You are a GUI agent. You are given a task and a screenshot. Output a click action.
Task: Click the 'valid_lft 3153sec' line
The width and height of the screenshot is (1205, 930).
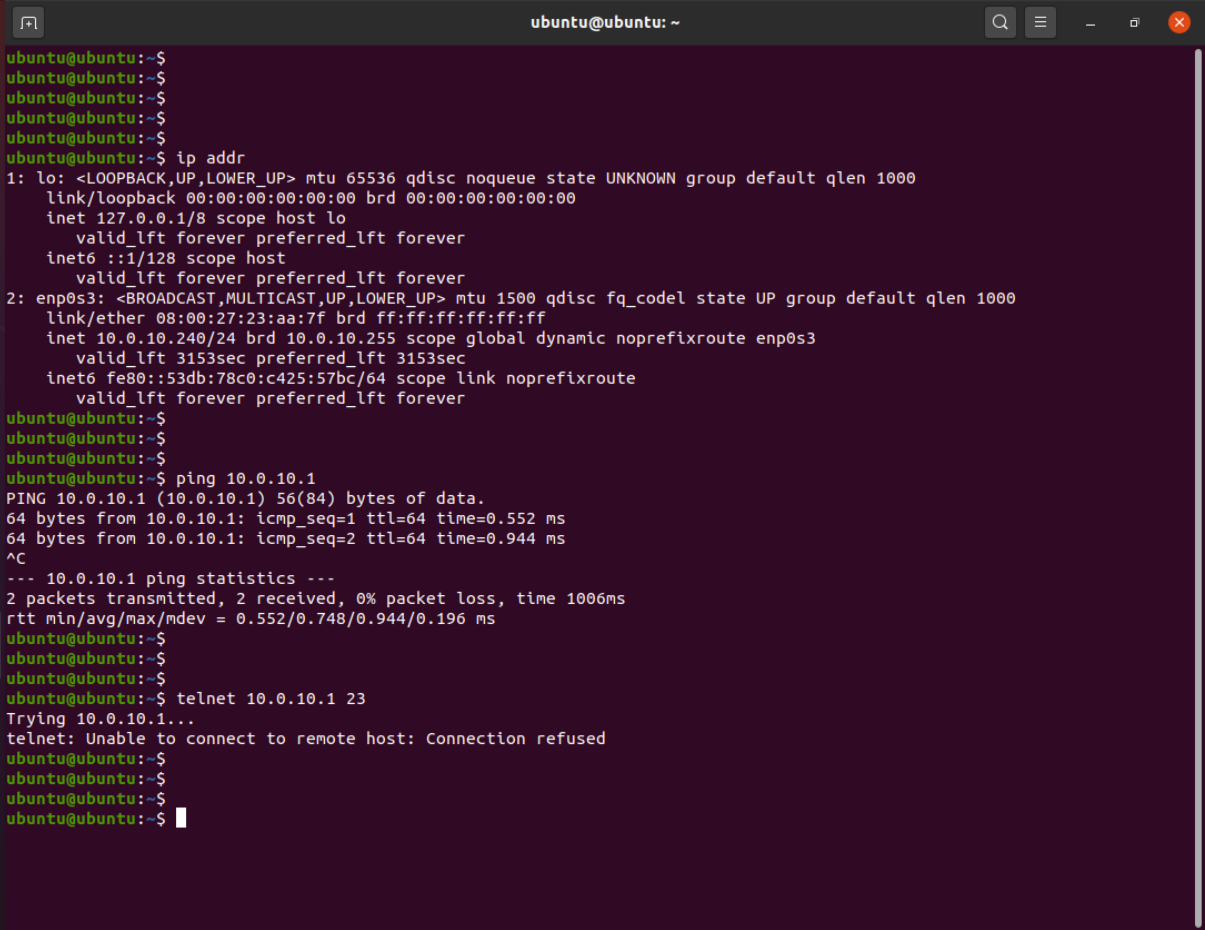click(x=271, y=358)
